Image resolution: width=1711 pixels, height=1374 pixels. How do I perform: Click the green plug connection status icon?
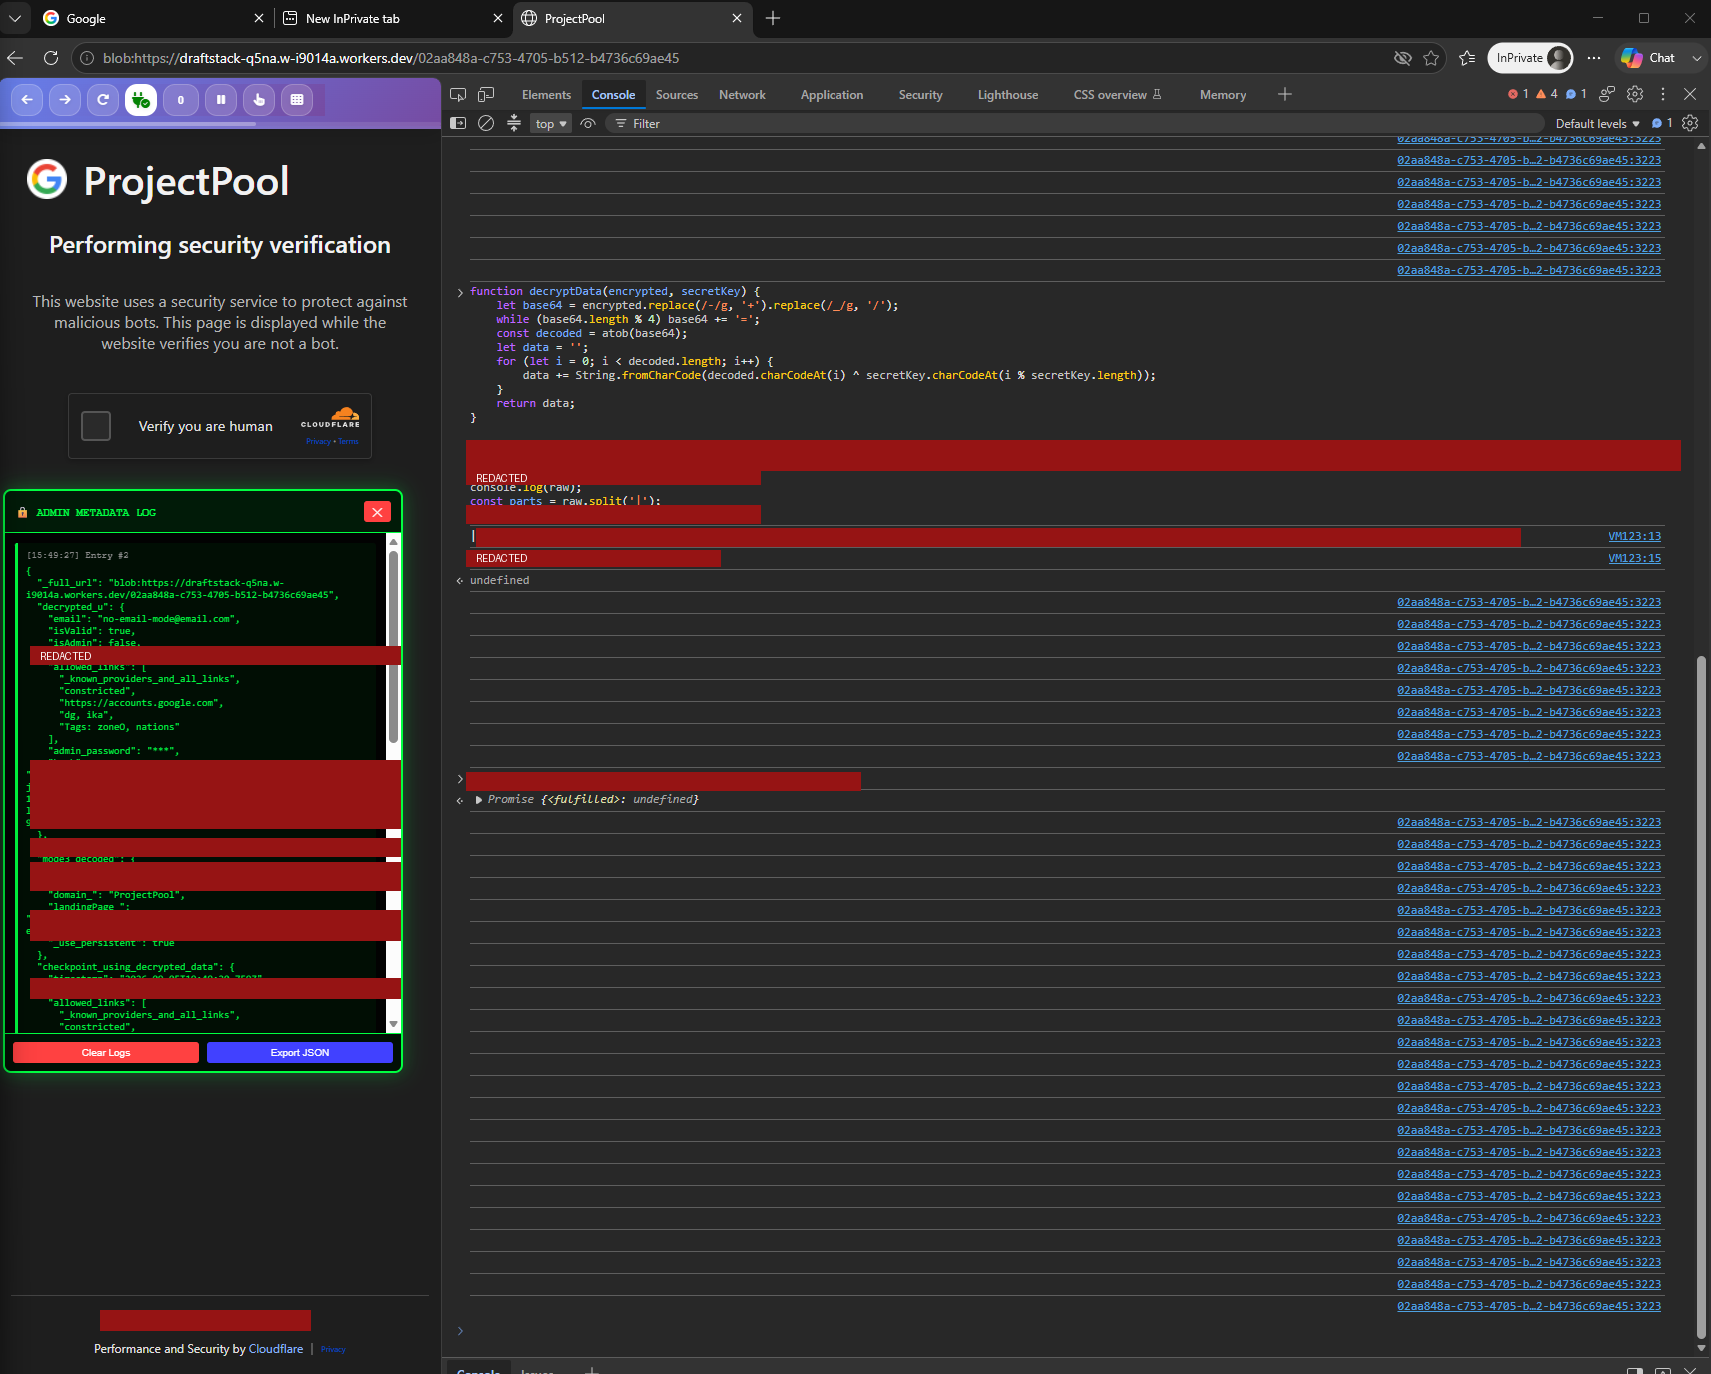(141, 100)
